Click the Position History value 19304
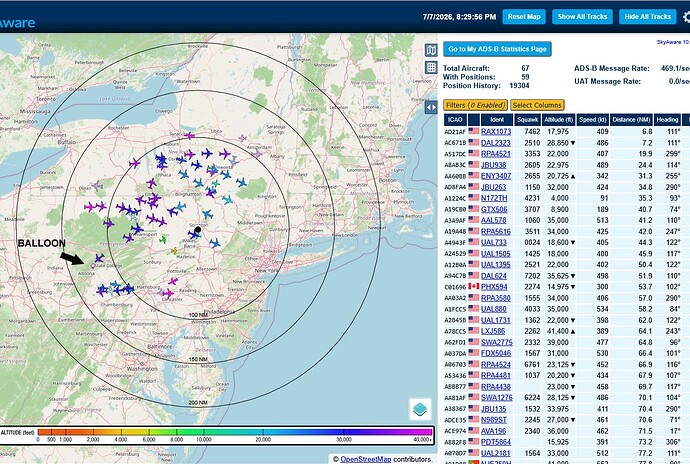 (x=519, y=85)
